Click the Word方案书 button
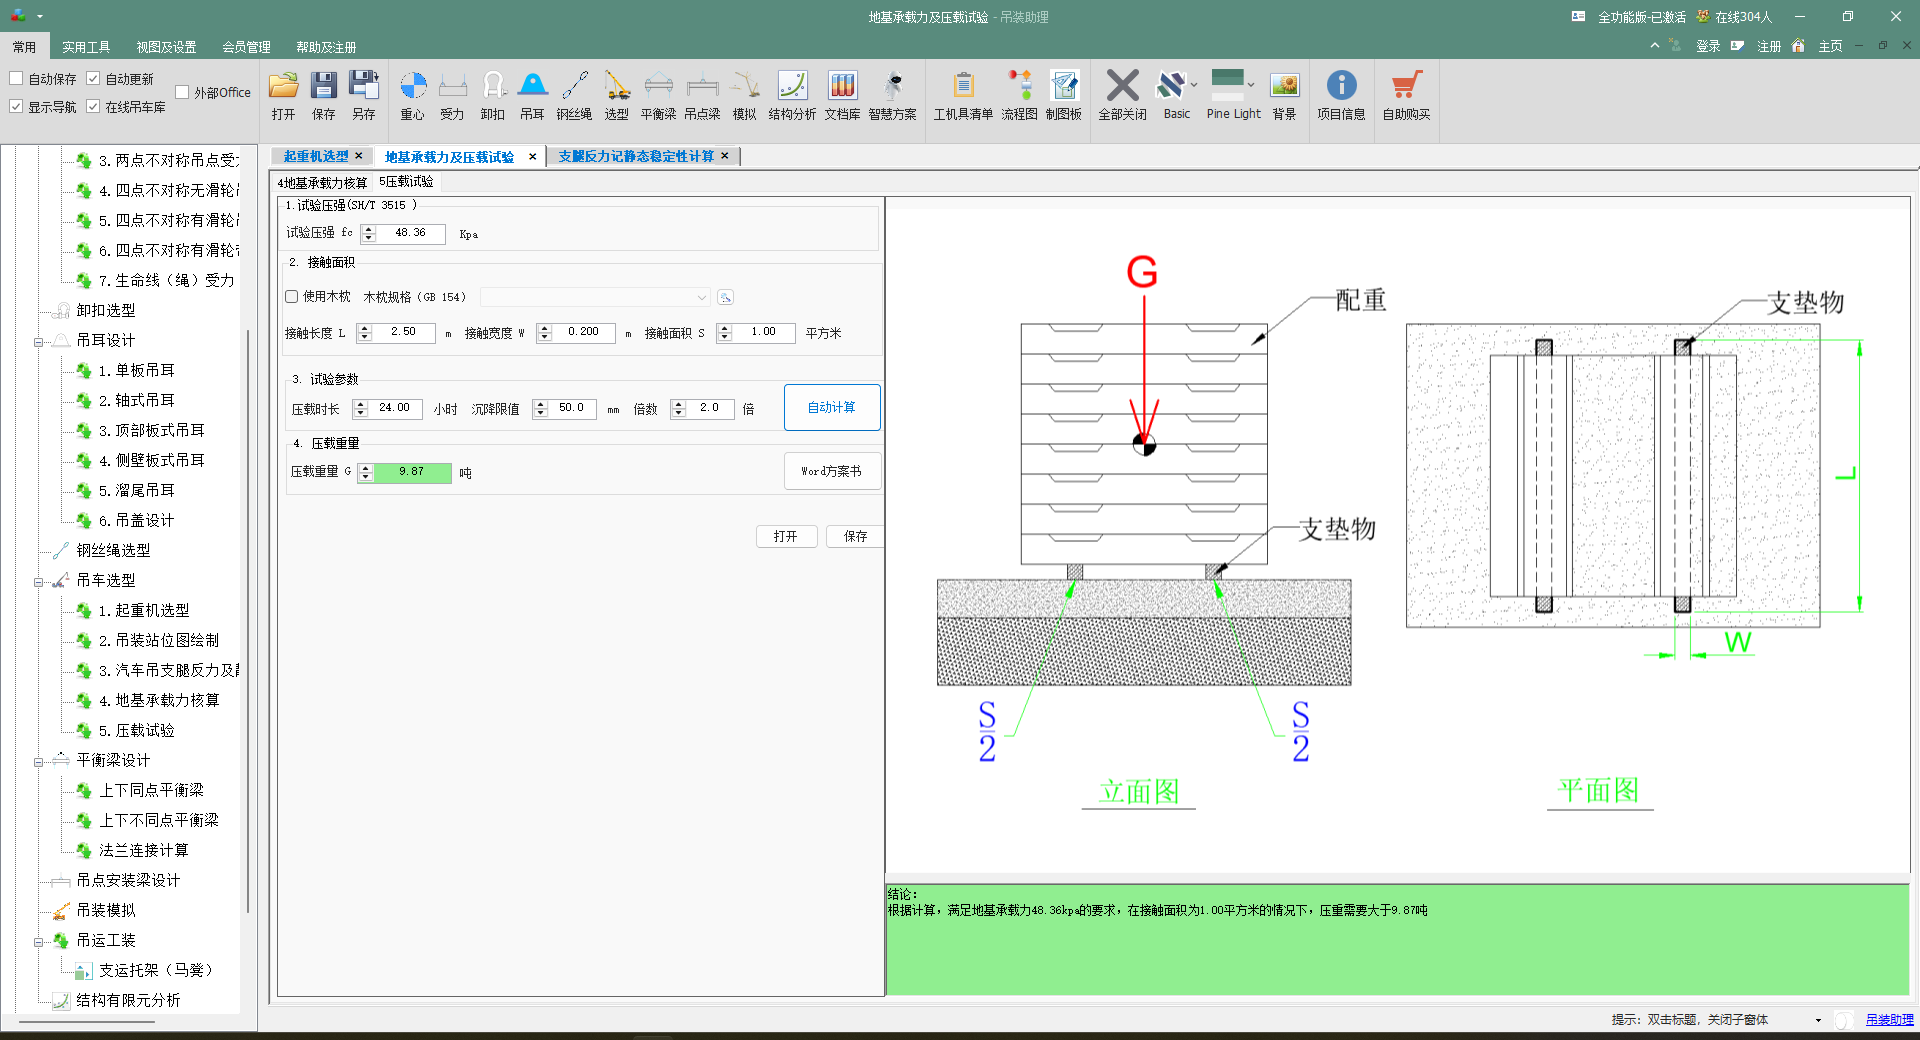The width and height of the screenshot is (1920, 1040). point(832,471)
